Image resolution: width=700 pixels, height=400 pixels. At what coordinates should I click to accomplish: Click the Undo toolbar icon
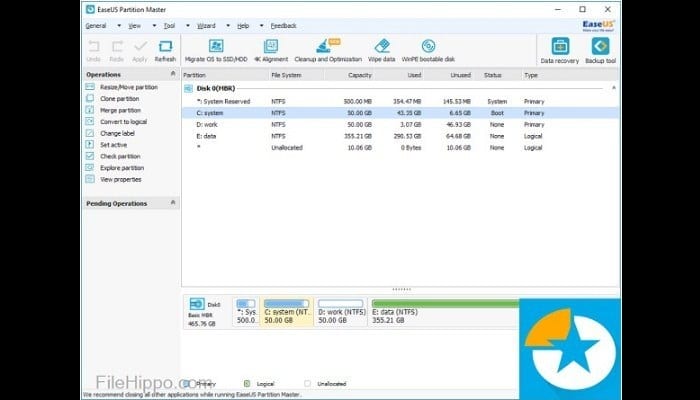[93, 46]
